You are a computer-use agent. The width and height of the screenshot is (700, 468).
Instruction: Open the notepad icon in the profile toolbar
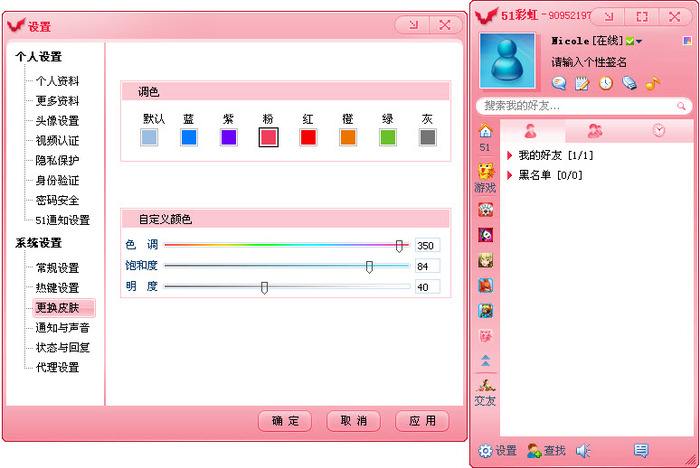582,83
